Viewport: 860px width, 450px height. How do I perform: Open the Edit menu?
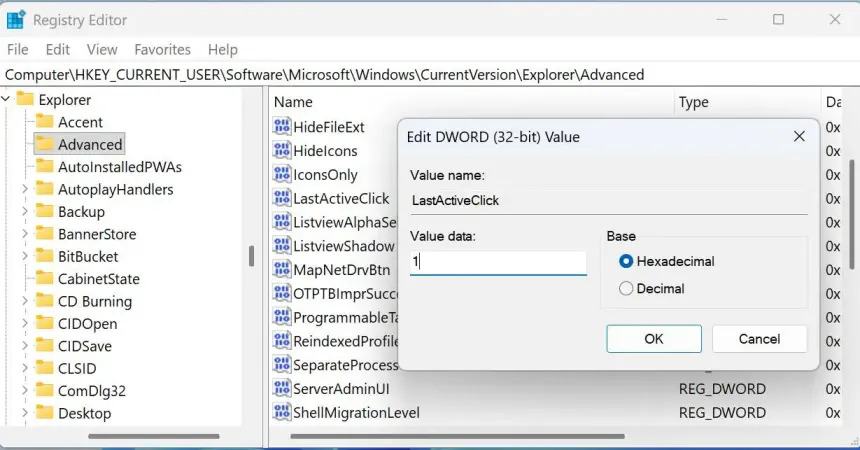coord(58,49)
